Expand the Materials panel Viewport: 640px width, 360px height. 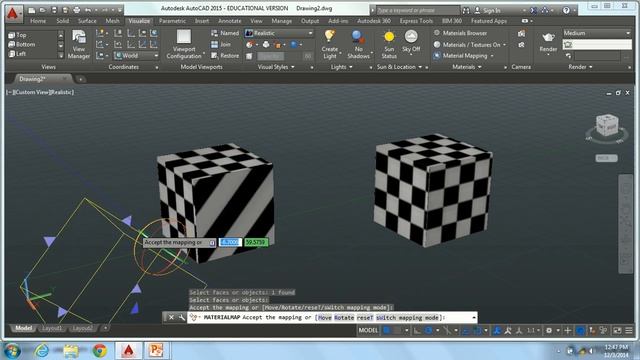click(467, 67)
